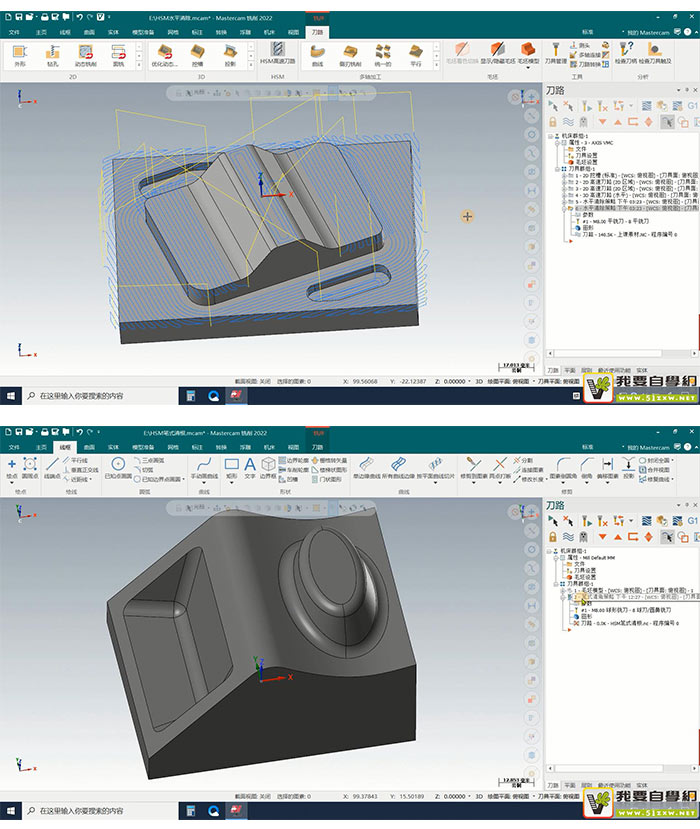
Task: Collapse 刀具群组-1 node in top window tree
Action: pyautogui.click(x=557, y=169)
